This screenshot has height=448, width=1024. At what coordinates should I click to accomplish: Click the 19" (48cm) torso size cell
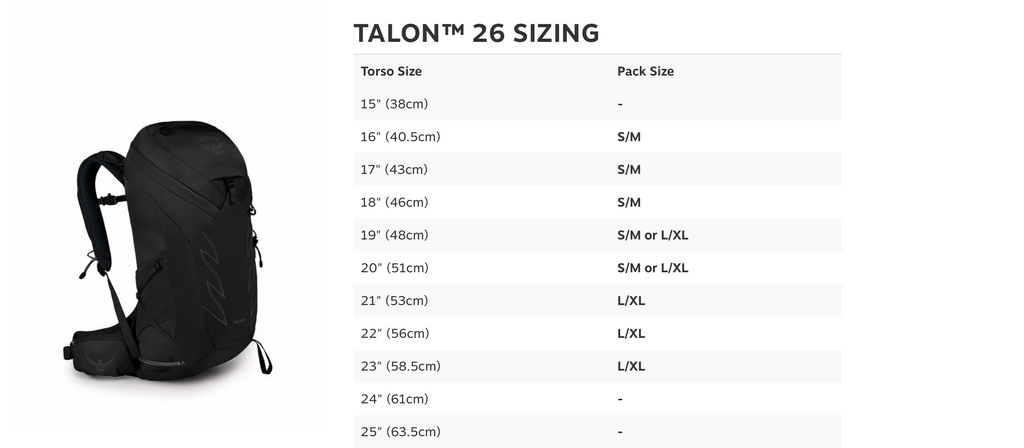[x=394, y=235]
